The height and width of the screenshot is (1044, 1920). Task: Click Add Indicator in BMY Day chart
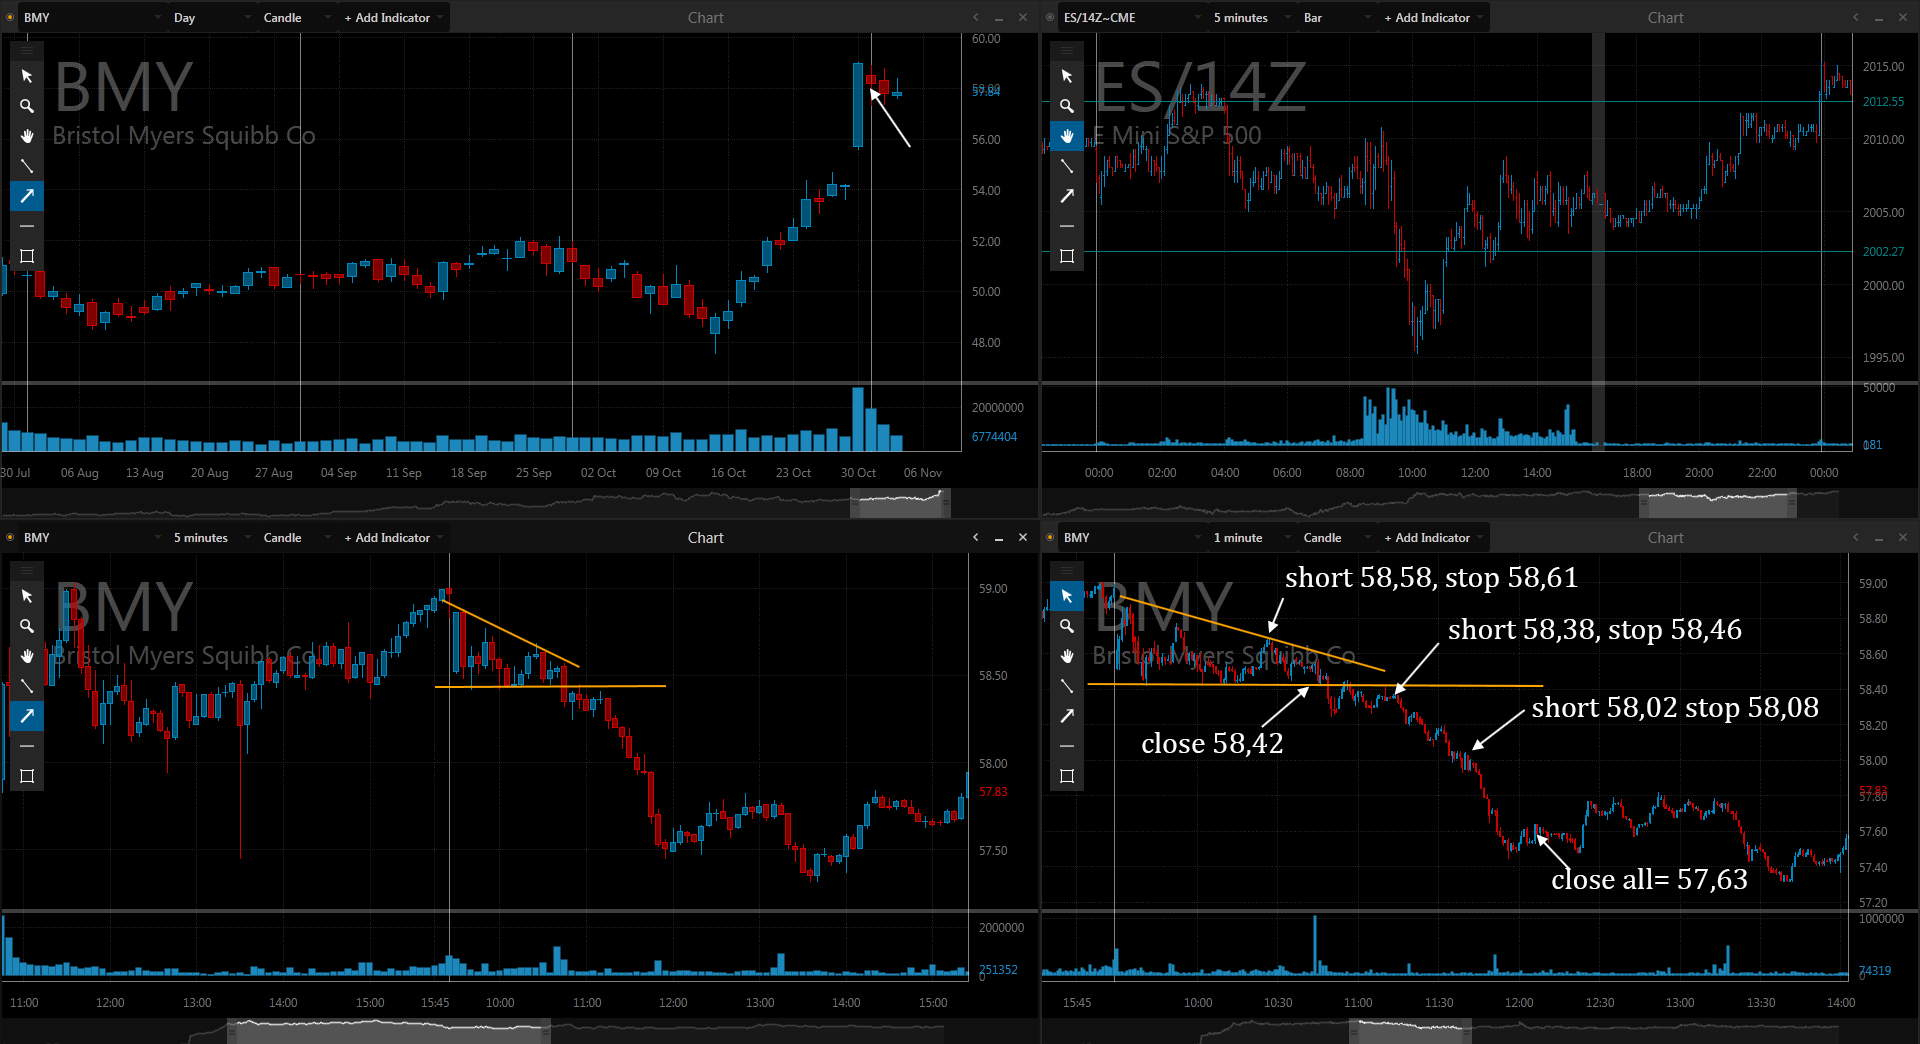point(392,18)
